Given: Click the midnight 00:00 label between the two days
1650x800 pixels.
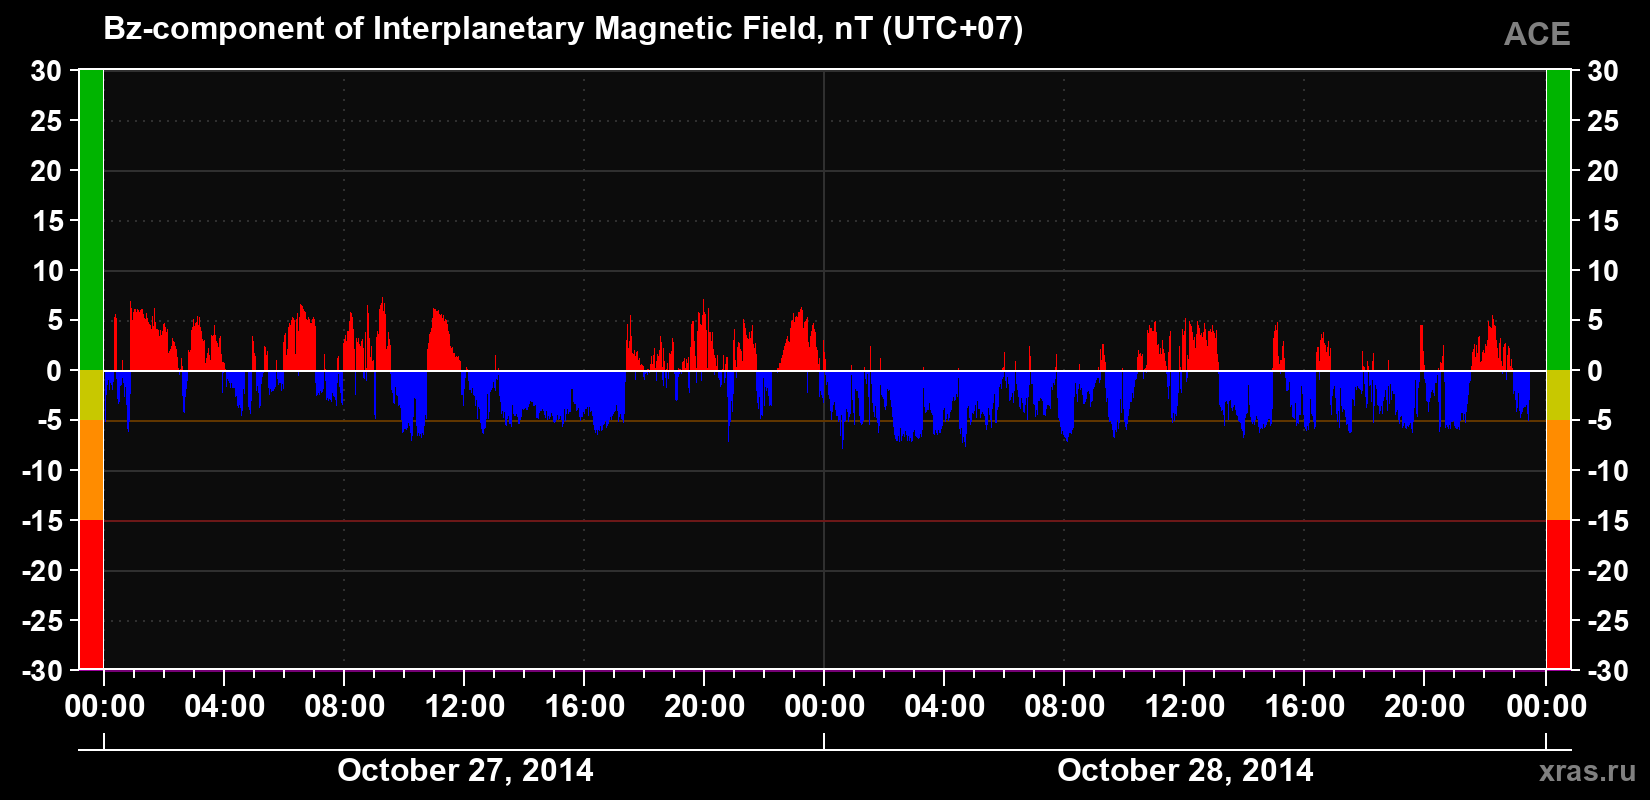Looking at the screenshot, I should point(825,707).
